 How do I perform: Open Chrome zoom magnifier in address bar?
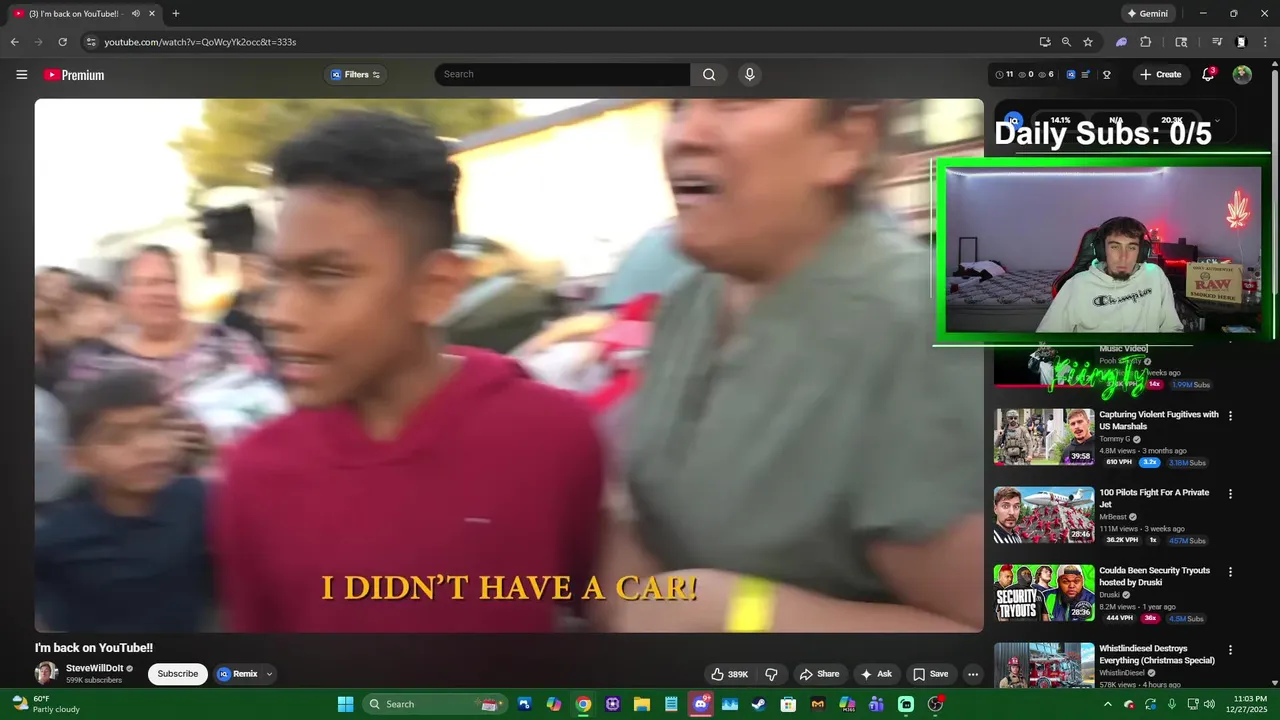[x=1066, y=42]
